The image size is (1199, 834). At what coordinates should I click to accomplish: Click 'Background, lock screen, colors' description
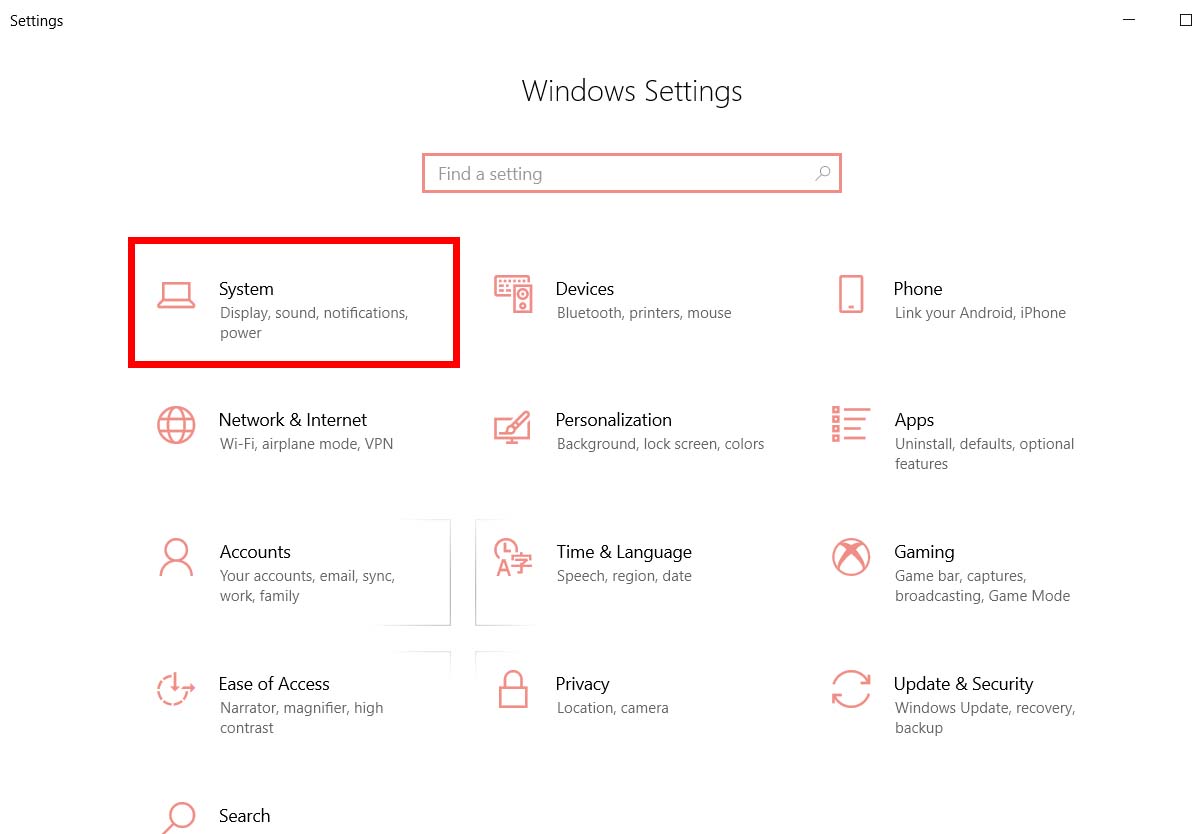[661, 444]
